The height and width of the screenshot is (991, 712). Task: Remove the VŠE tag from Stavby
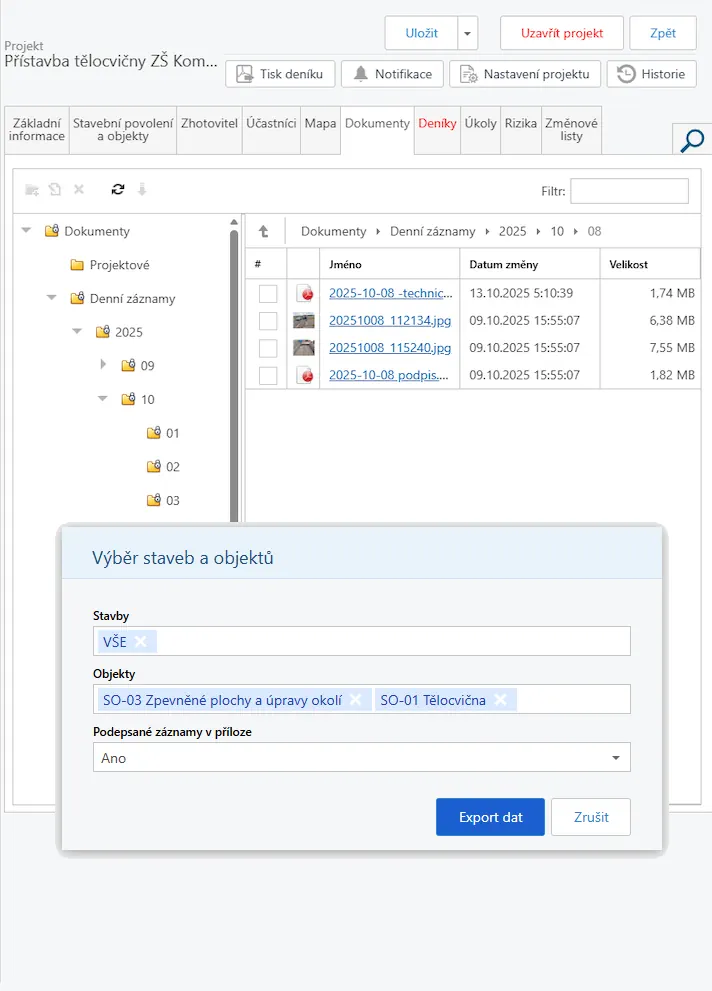point(141,641)
